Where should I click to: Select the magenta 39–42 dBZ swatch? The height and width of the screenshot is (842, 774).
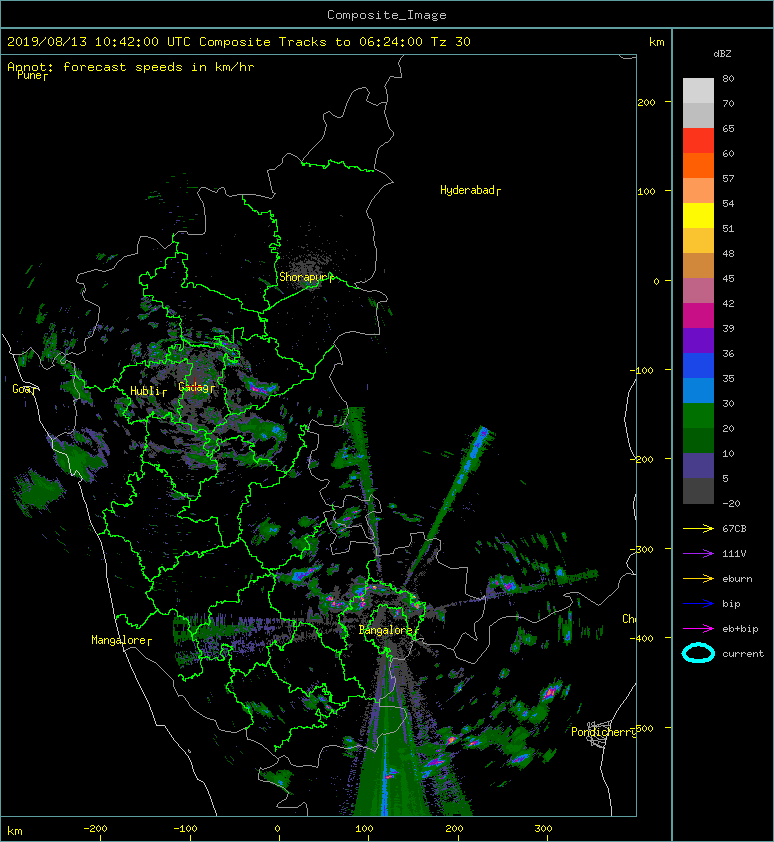pyautogui.click(x=698, y=315)
